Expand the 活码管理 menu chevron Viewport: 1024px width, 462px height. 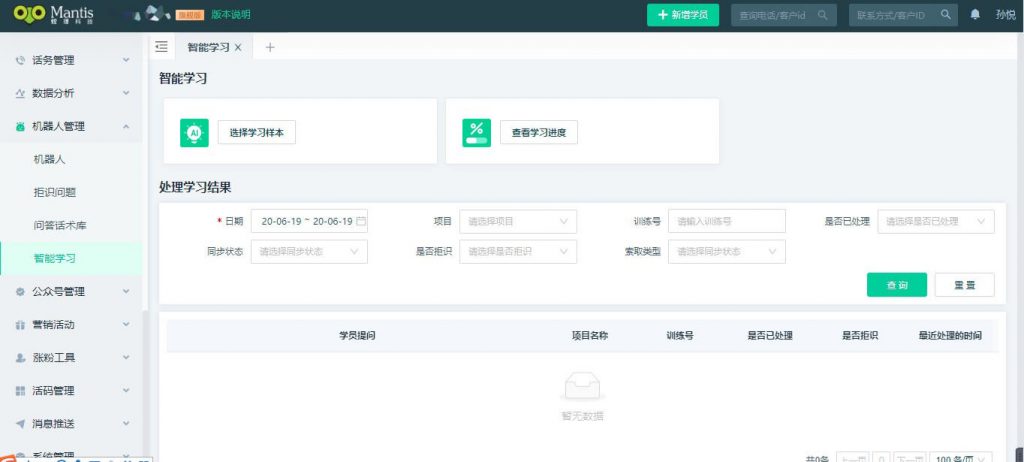tap(126, 391)
